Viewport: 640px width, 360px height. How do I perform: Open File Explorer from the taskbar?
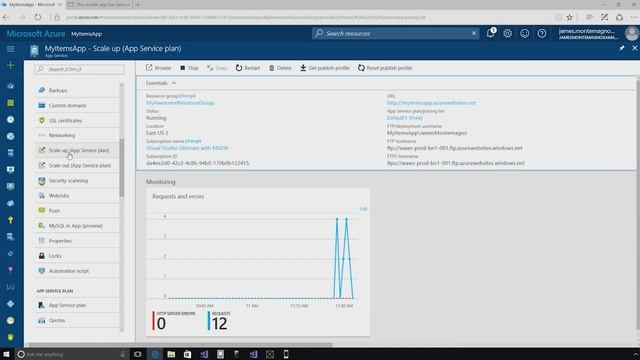(171, 354)
